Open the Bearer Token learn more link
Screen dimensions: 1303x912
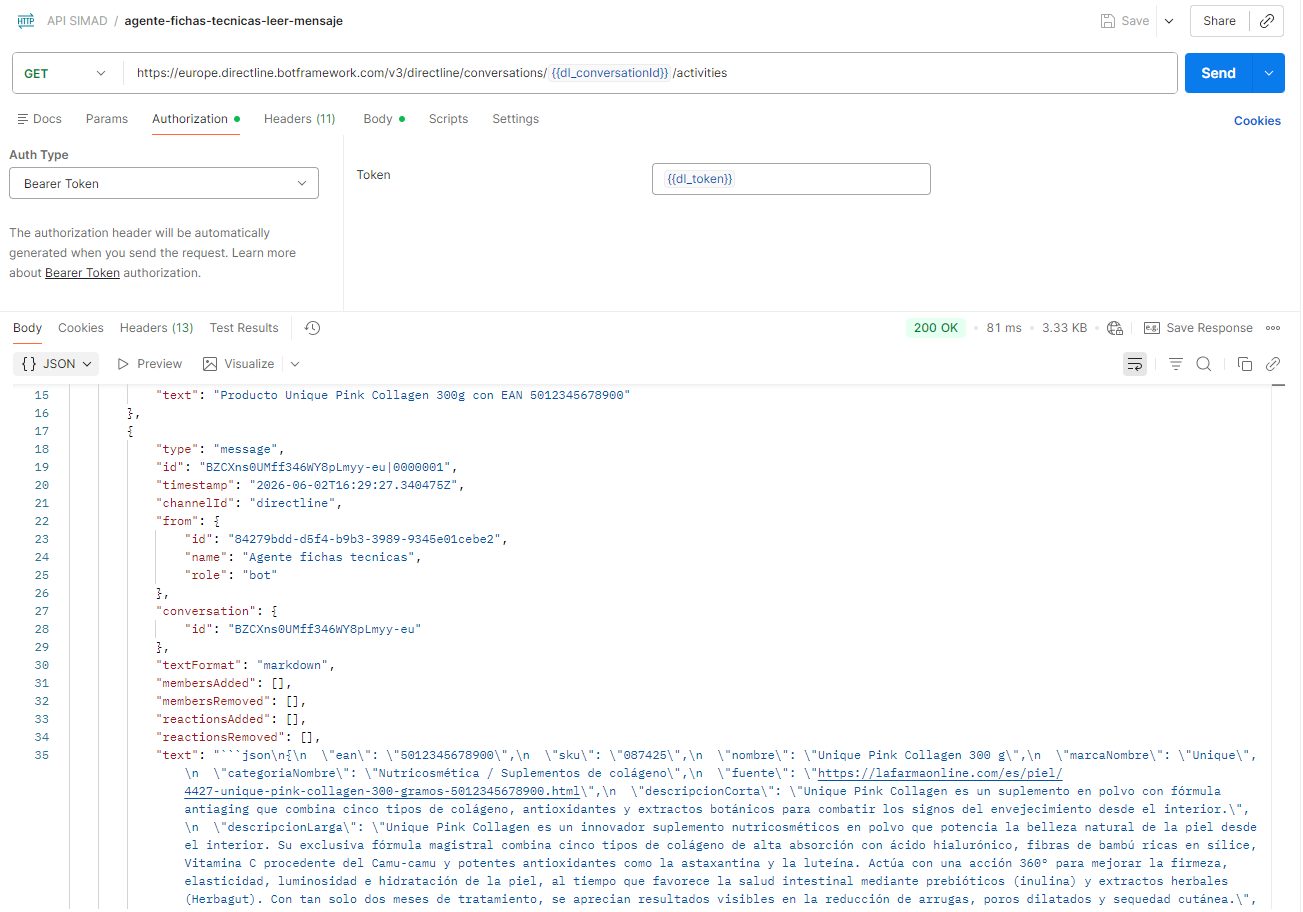pyautogui.click(x=82, y=273)
